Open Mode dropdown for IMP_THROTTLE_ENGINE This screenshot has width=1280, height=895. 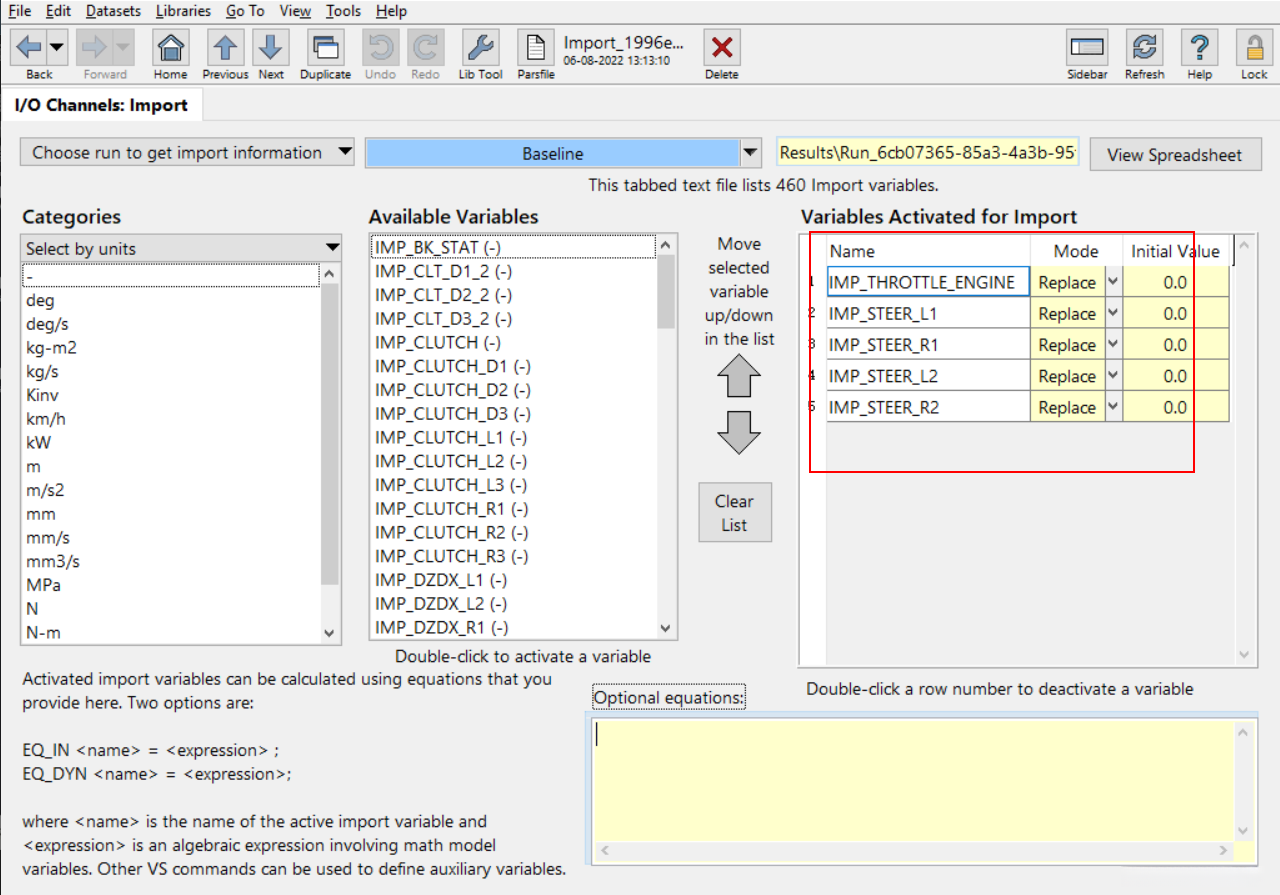click(x=1114, y=282)
